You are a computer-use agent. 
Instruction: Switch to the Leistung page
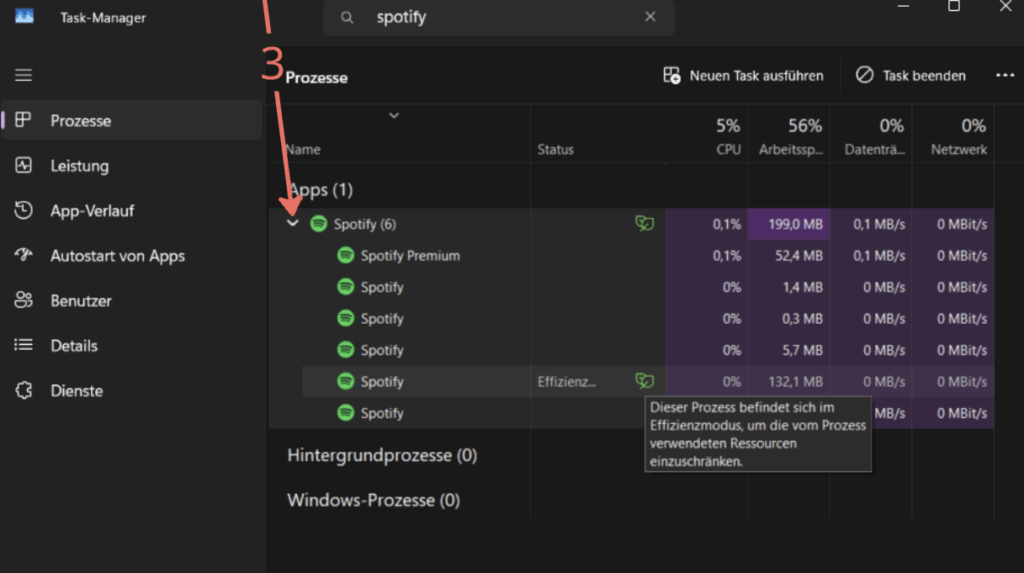(x=131, y=166)
